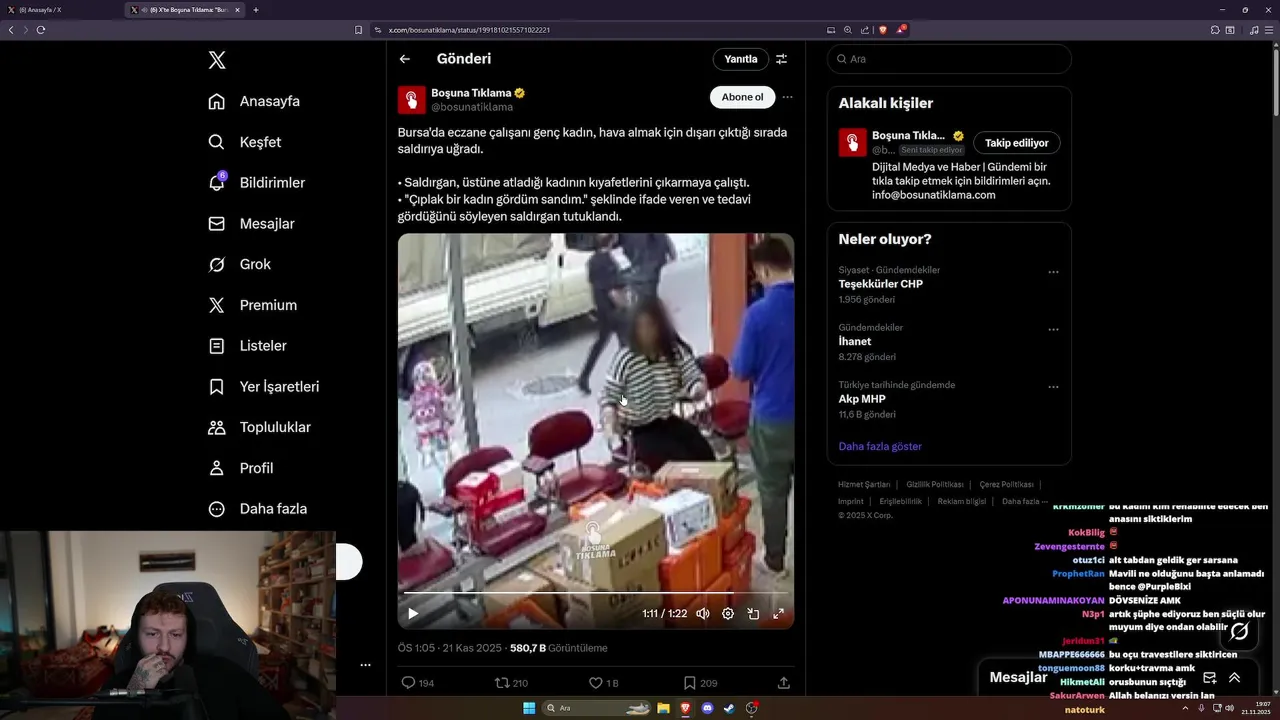The width and height of the screenshot is (1280, 720).
Task: Open the browser hamburger menu
Action: (x=1269, y=30)
